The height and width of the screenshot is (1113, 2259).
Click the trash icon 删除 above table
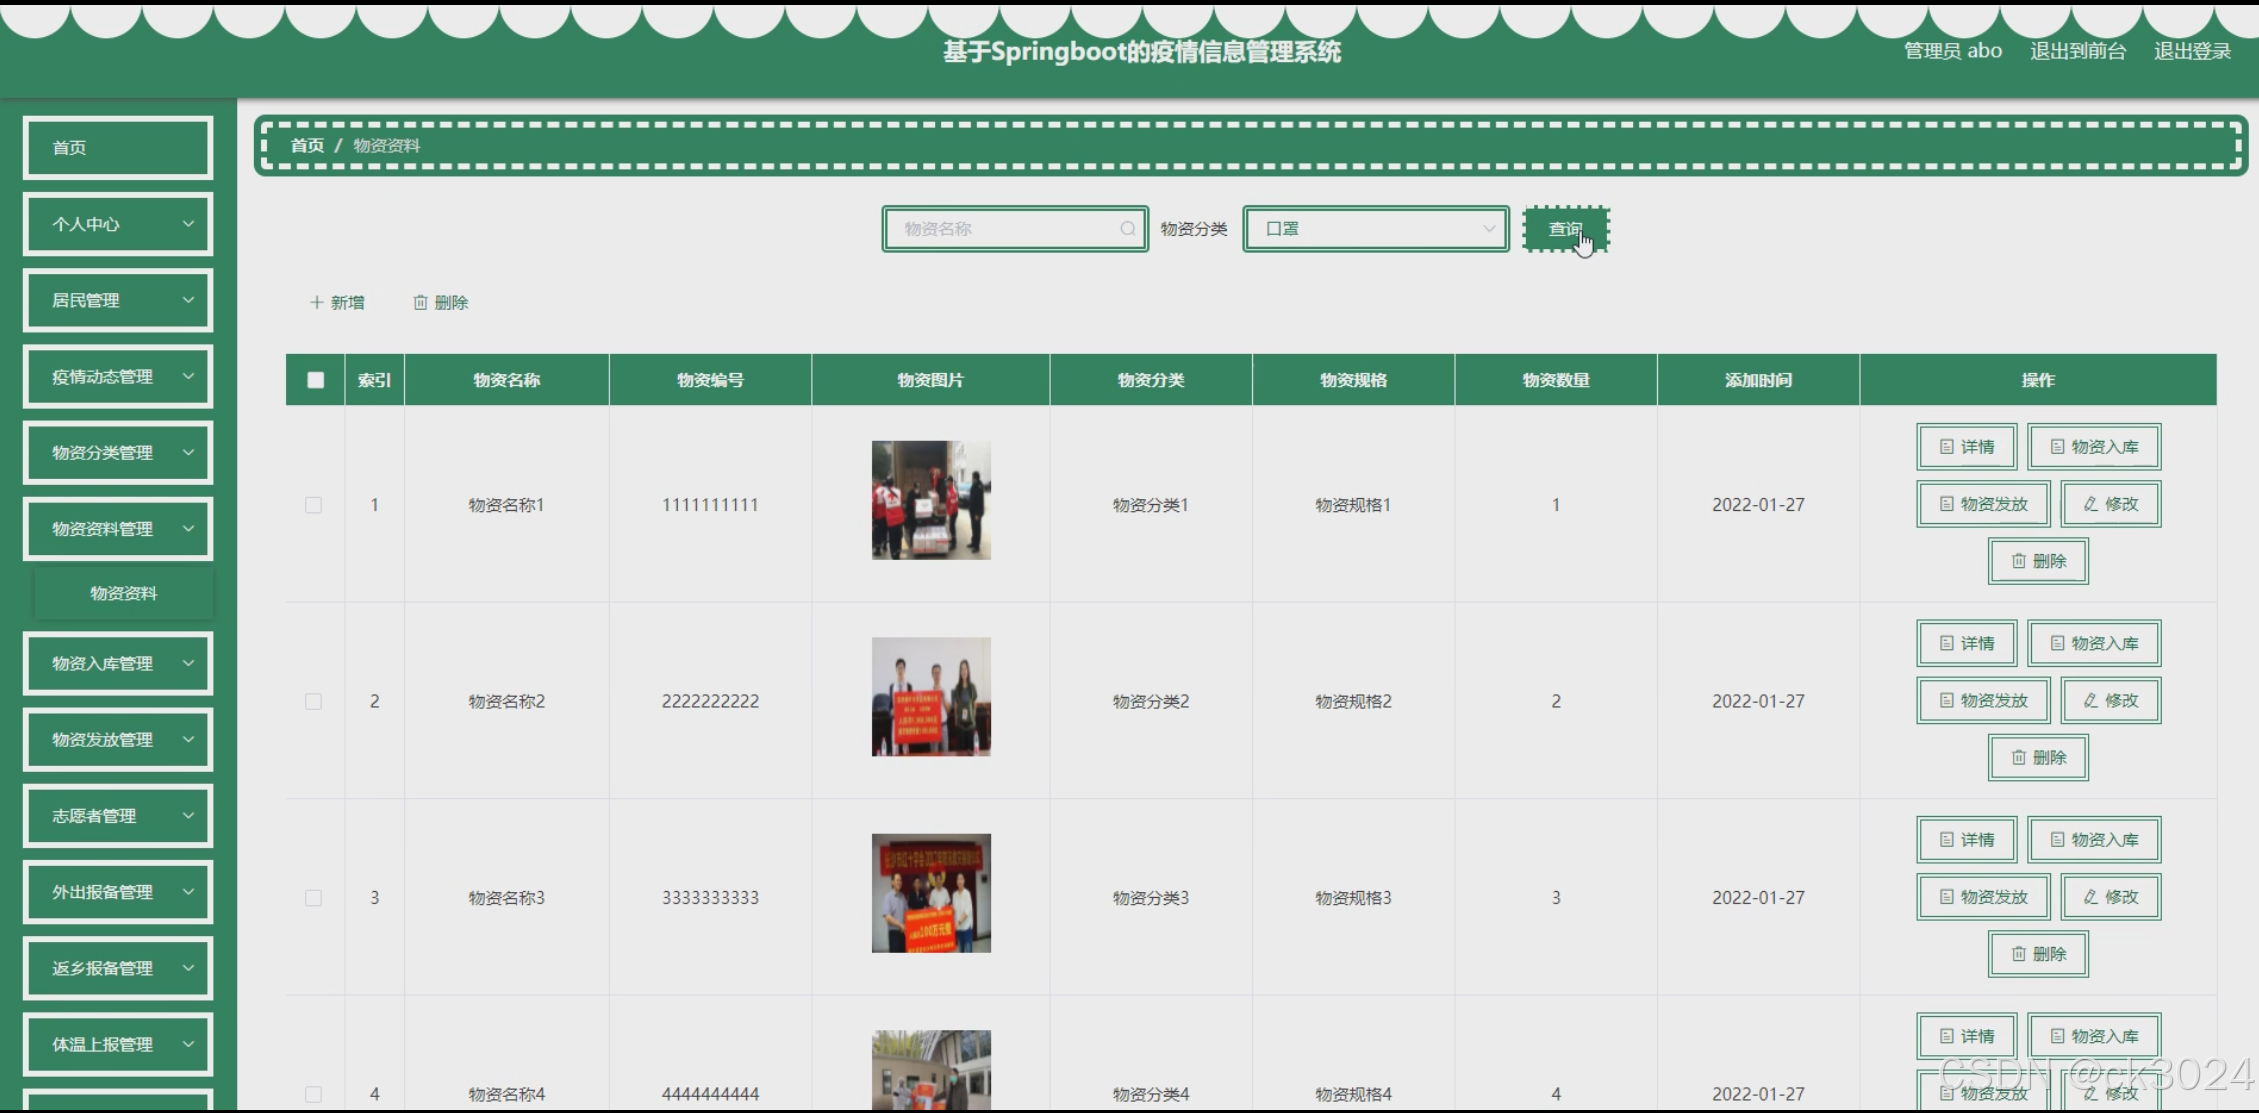point(441,302)
